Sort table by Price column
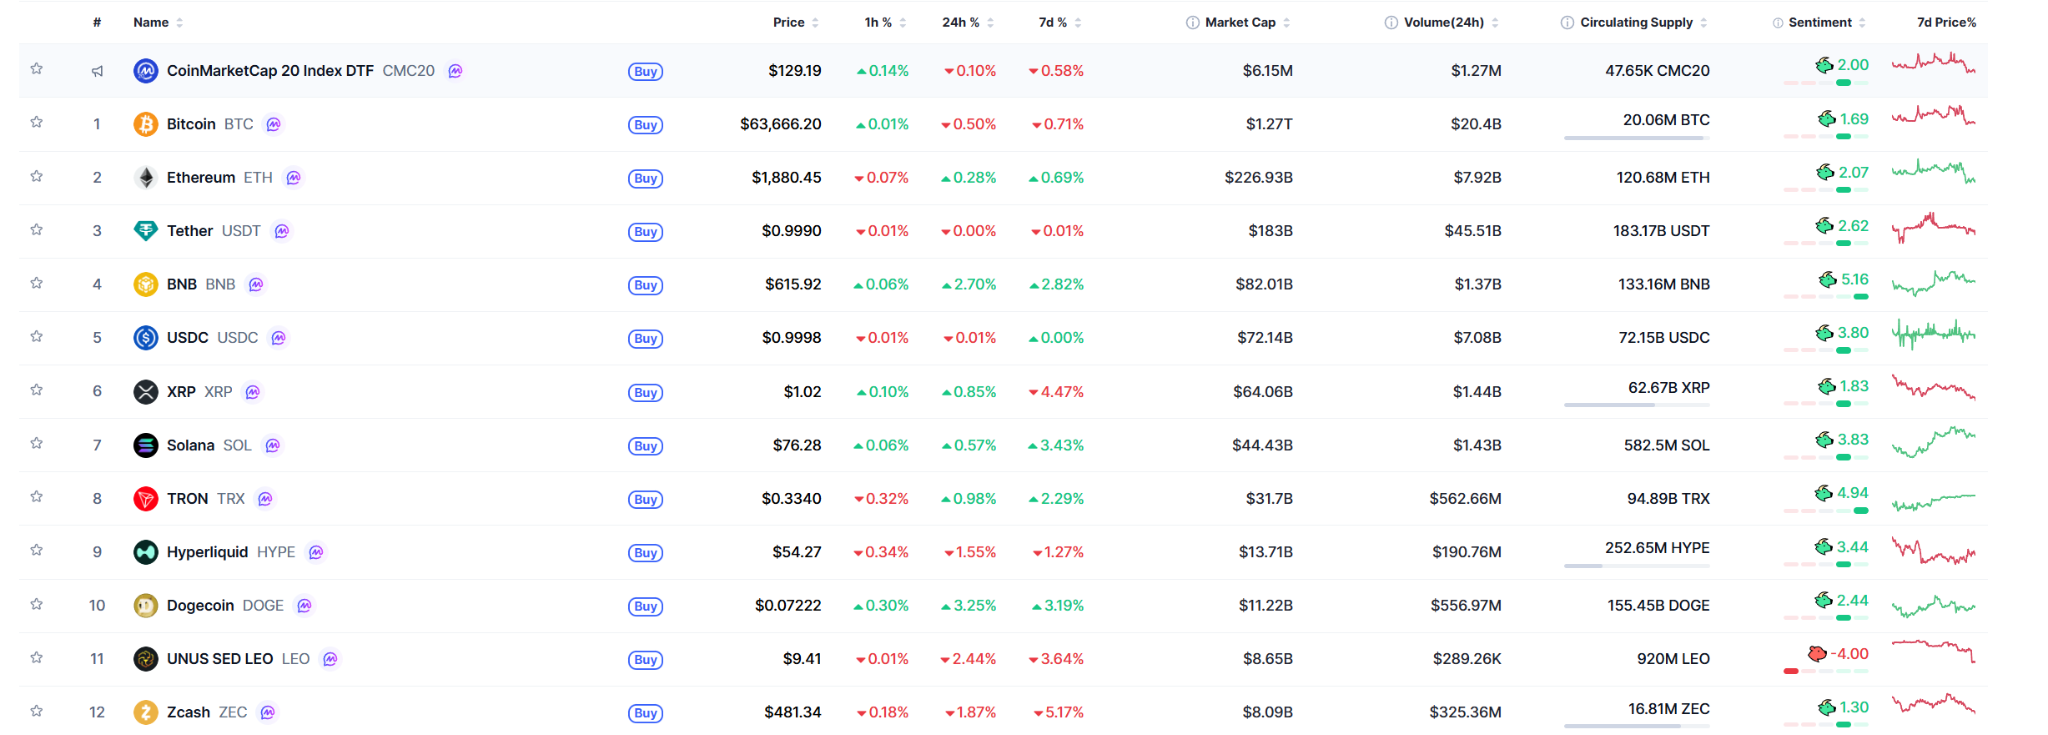This screenshot has width=2048, height=735. (796, 22)
